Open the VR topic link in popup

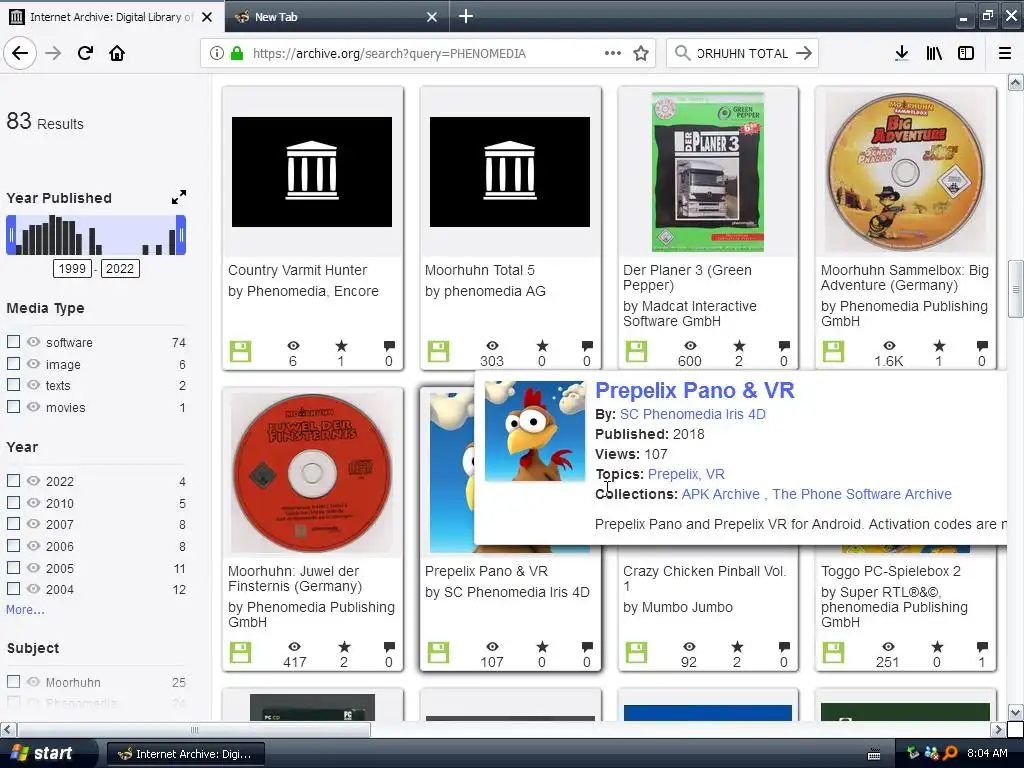pyautogui.click(x=715, y=474)
